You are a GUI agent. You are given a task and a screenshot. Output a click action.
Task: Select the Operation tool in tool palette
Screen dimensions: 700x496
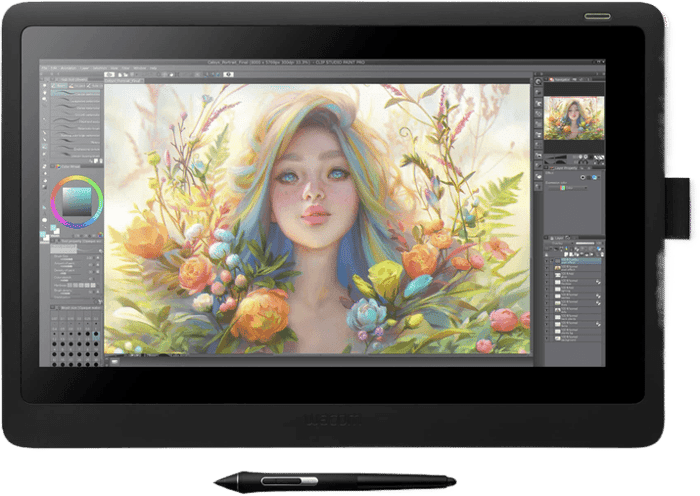(44, 99)
